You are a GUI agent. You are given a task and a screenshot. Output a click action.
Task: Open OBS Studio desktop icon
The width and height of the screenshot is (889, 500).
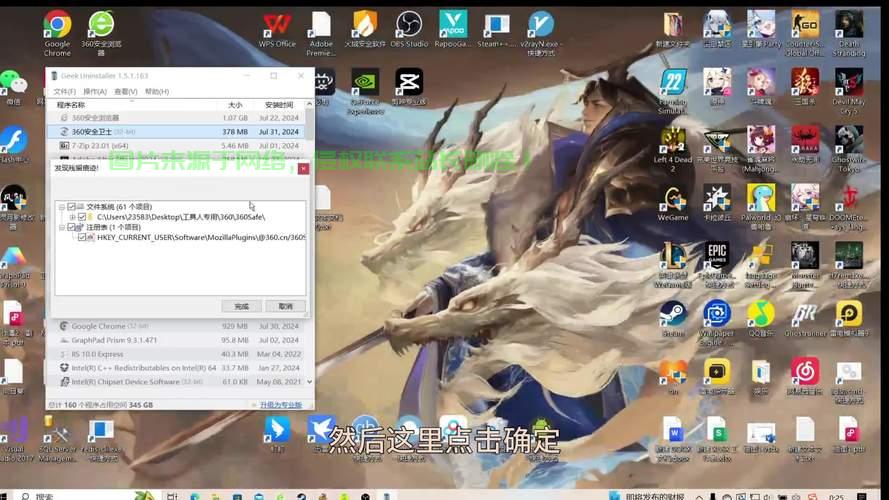(x=409, y=29)
